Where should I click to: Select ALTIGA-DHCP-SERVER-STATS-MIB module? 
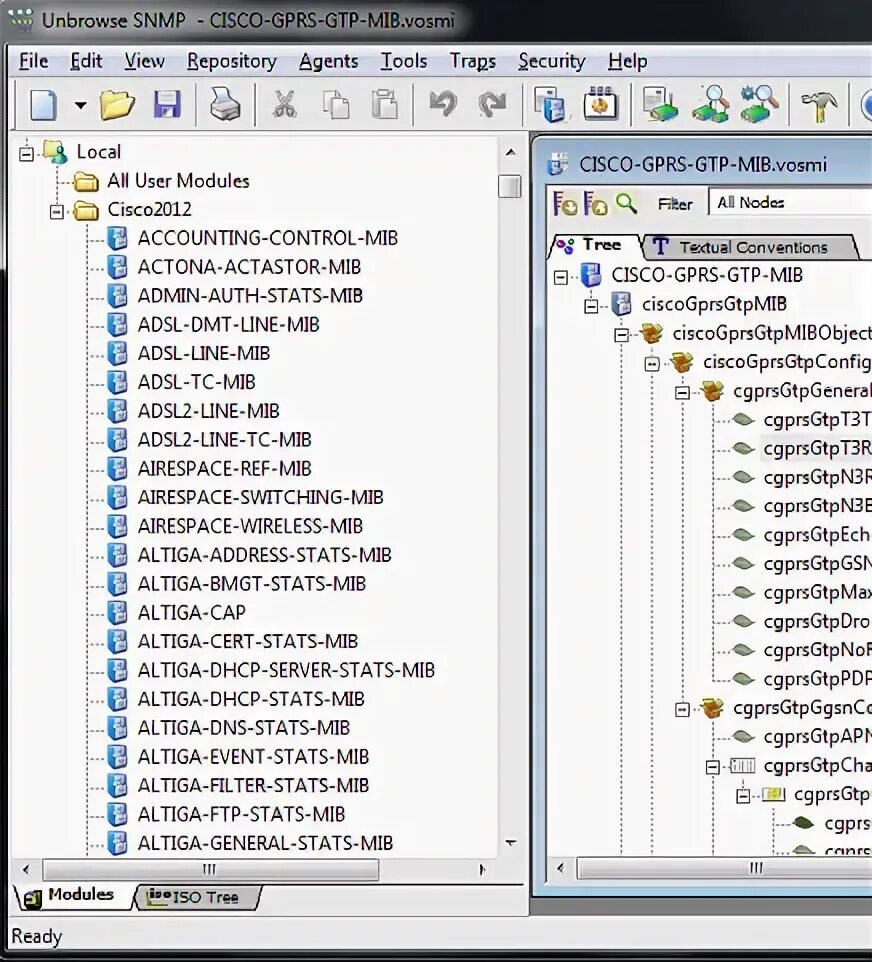point(286,670)
